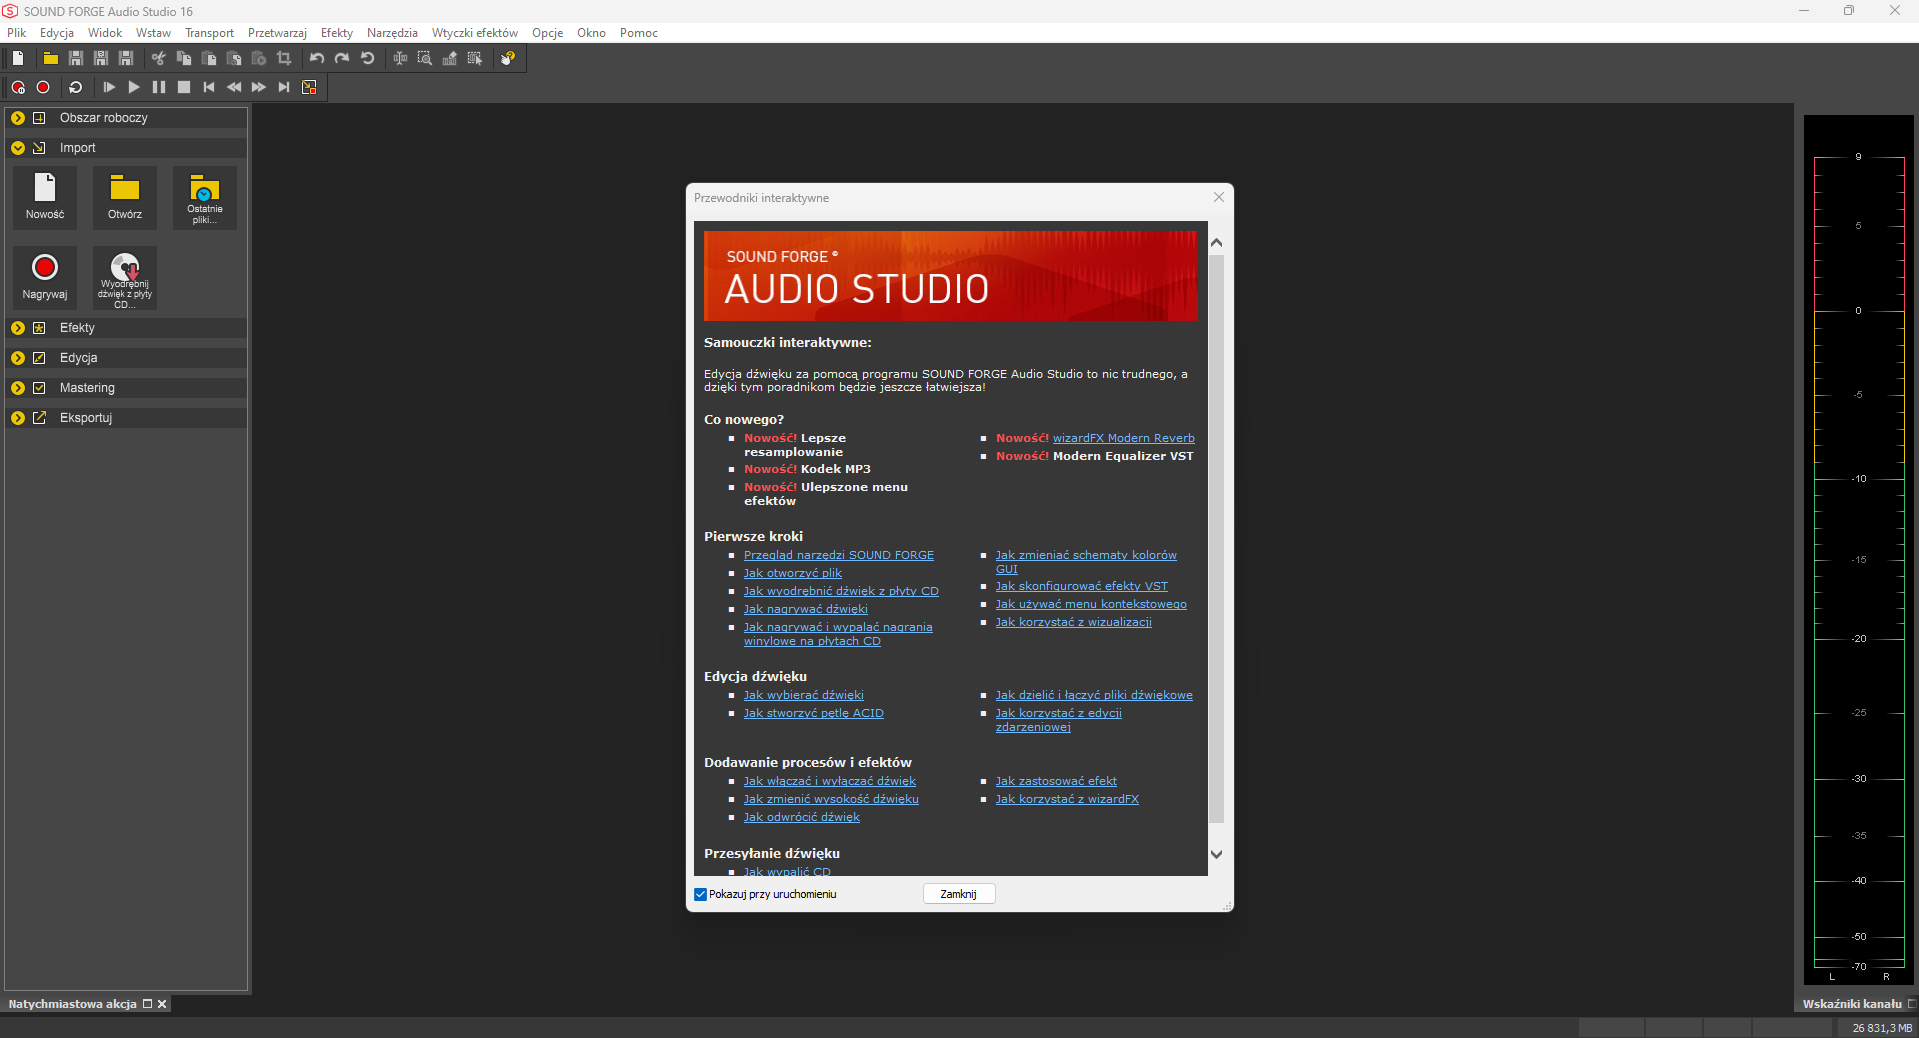Create a new file from the toolbar
Screen dimensions: 1919x1038
click(18, 58)
